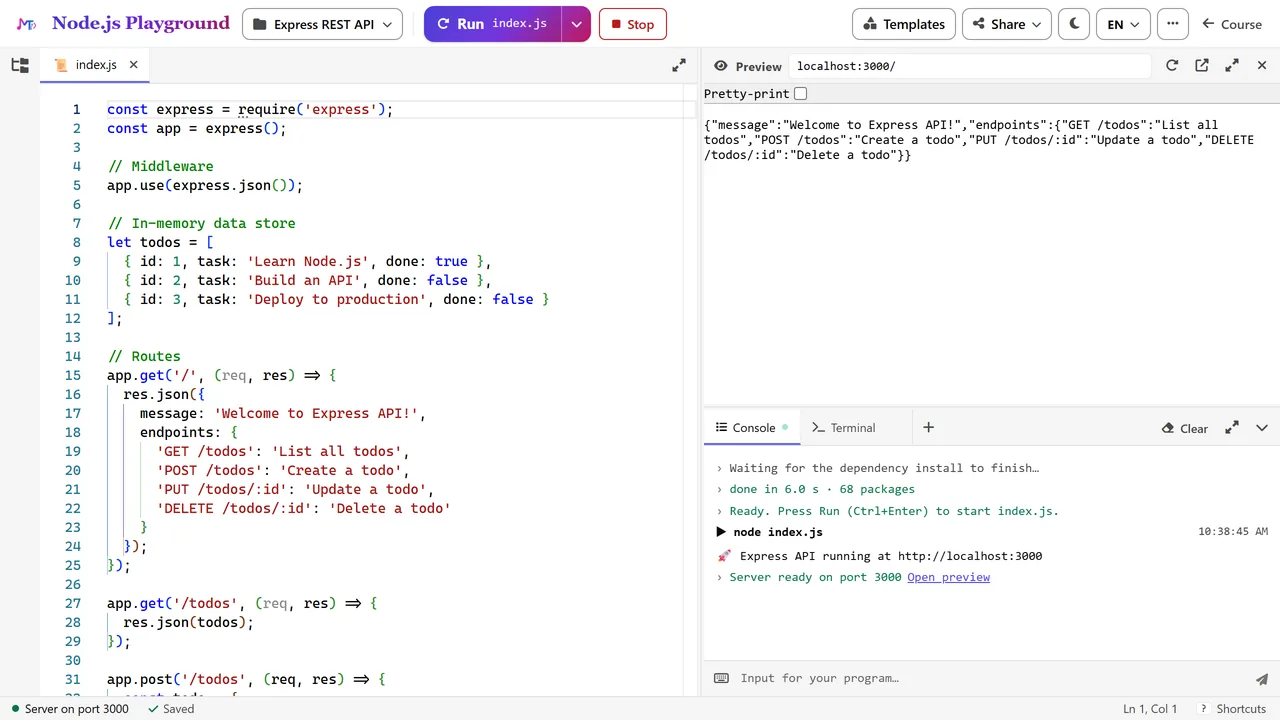Click the Saved status indicator
The width and height of the screenshot is (1280, 720).
(x=171, y=708)
